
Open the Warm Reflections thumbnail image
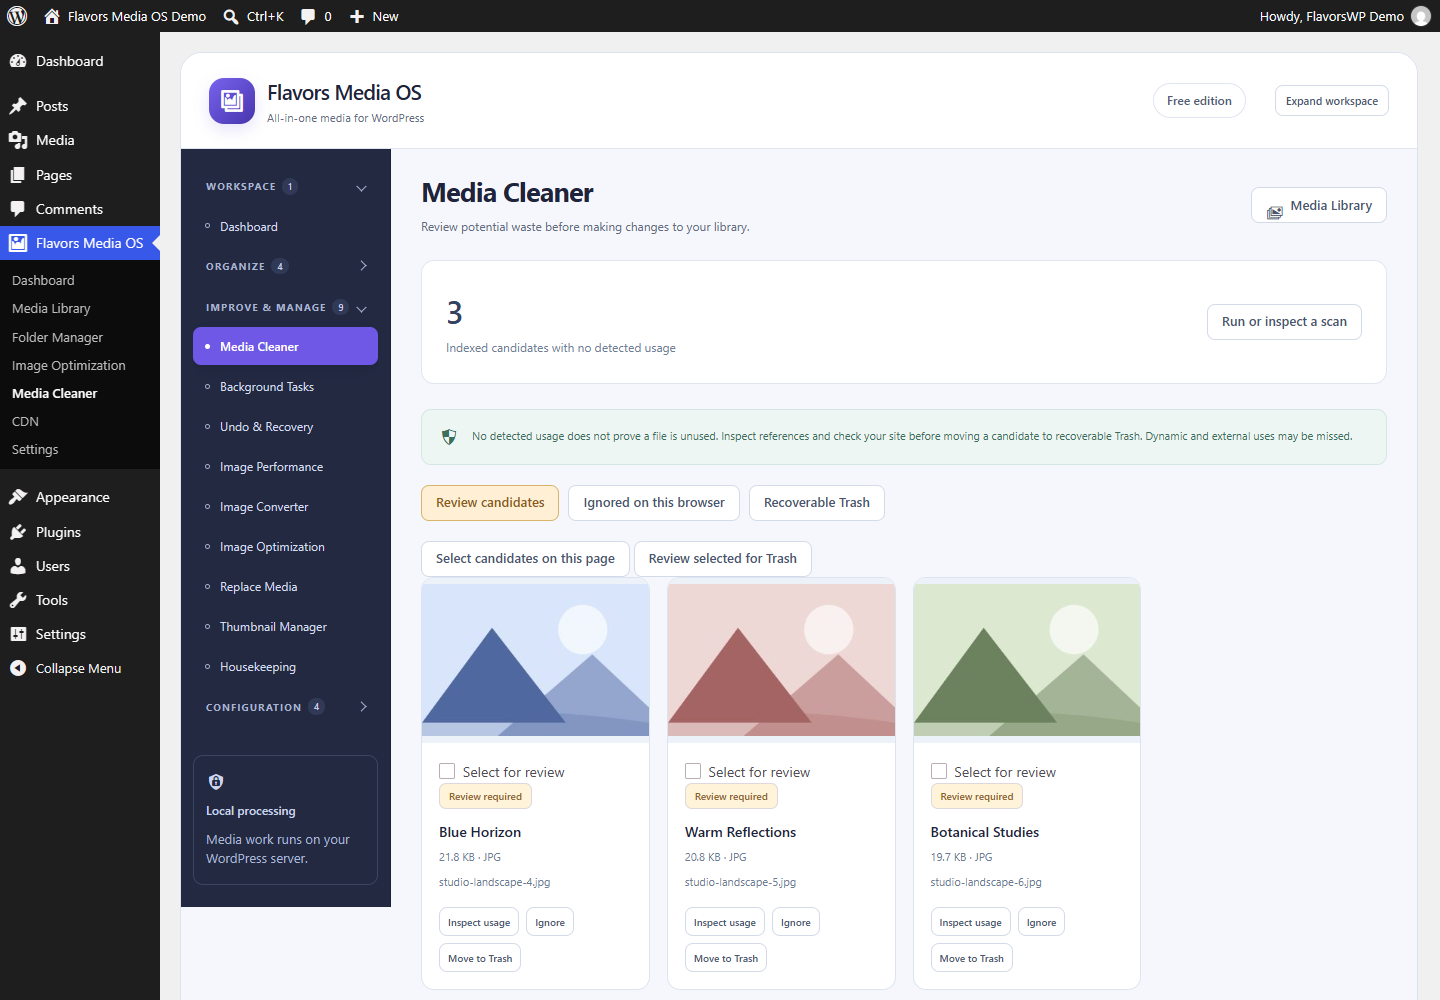tap(781, 660)
